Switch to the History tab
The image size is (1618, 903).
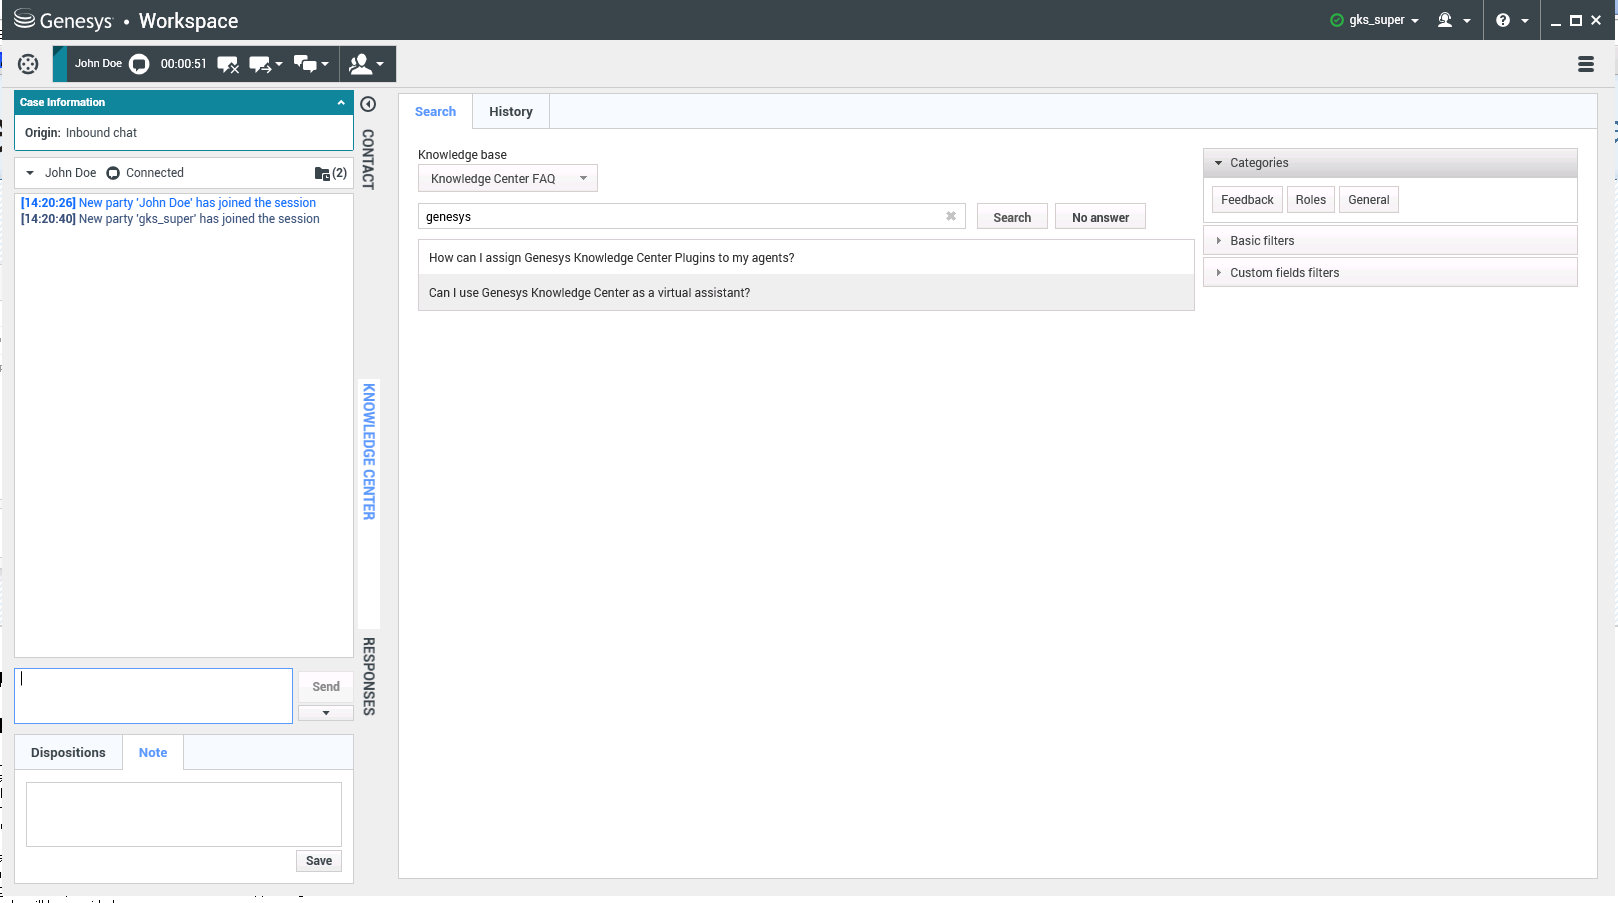pyautogui.click(x=511, y=112)
